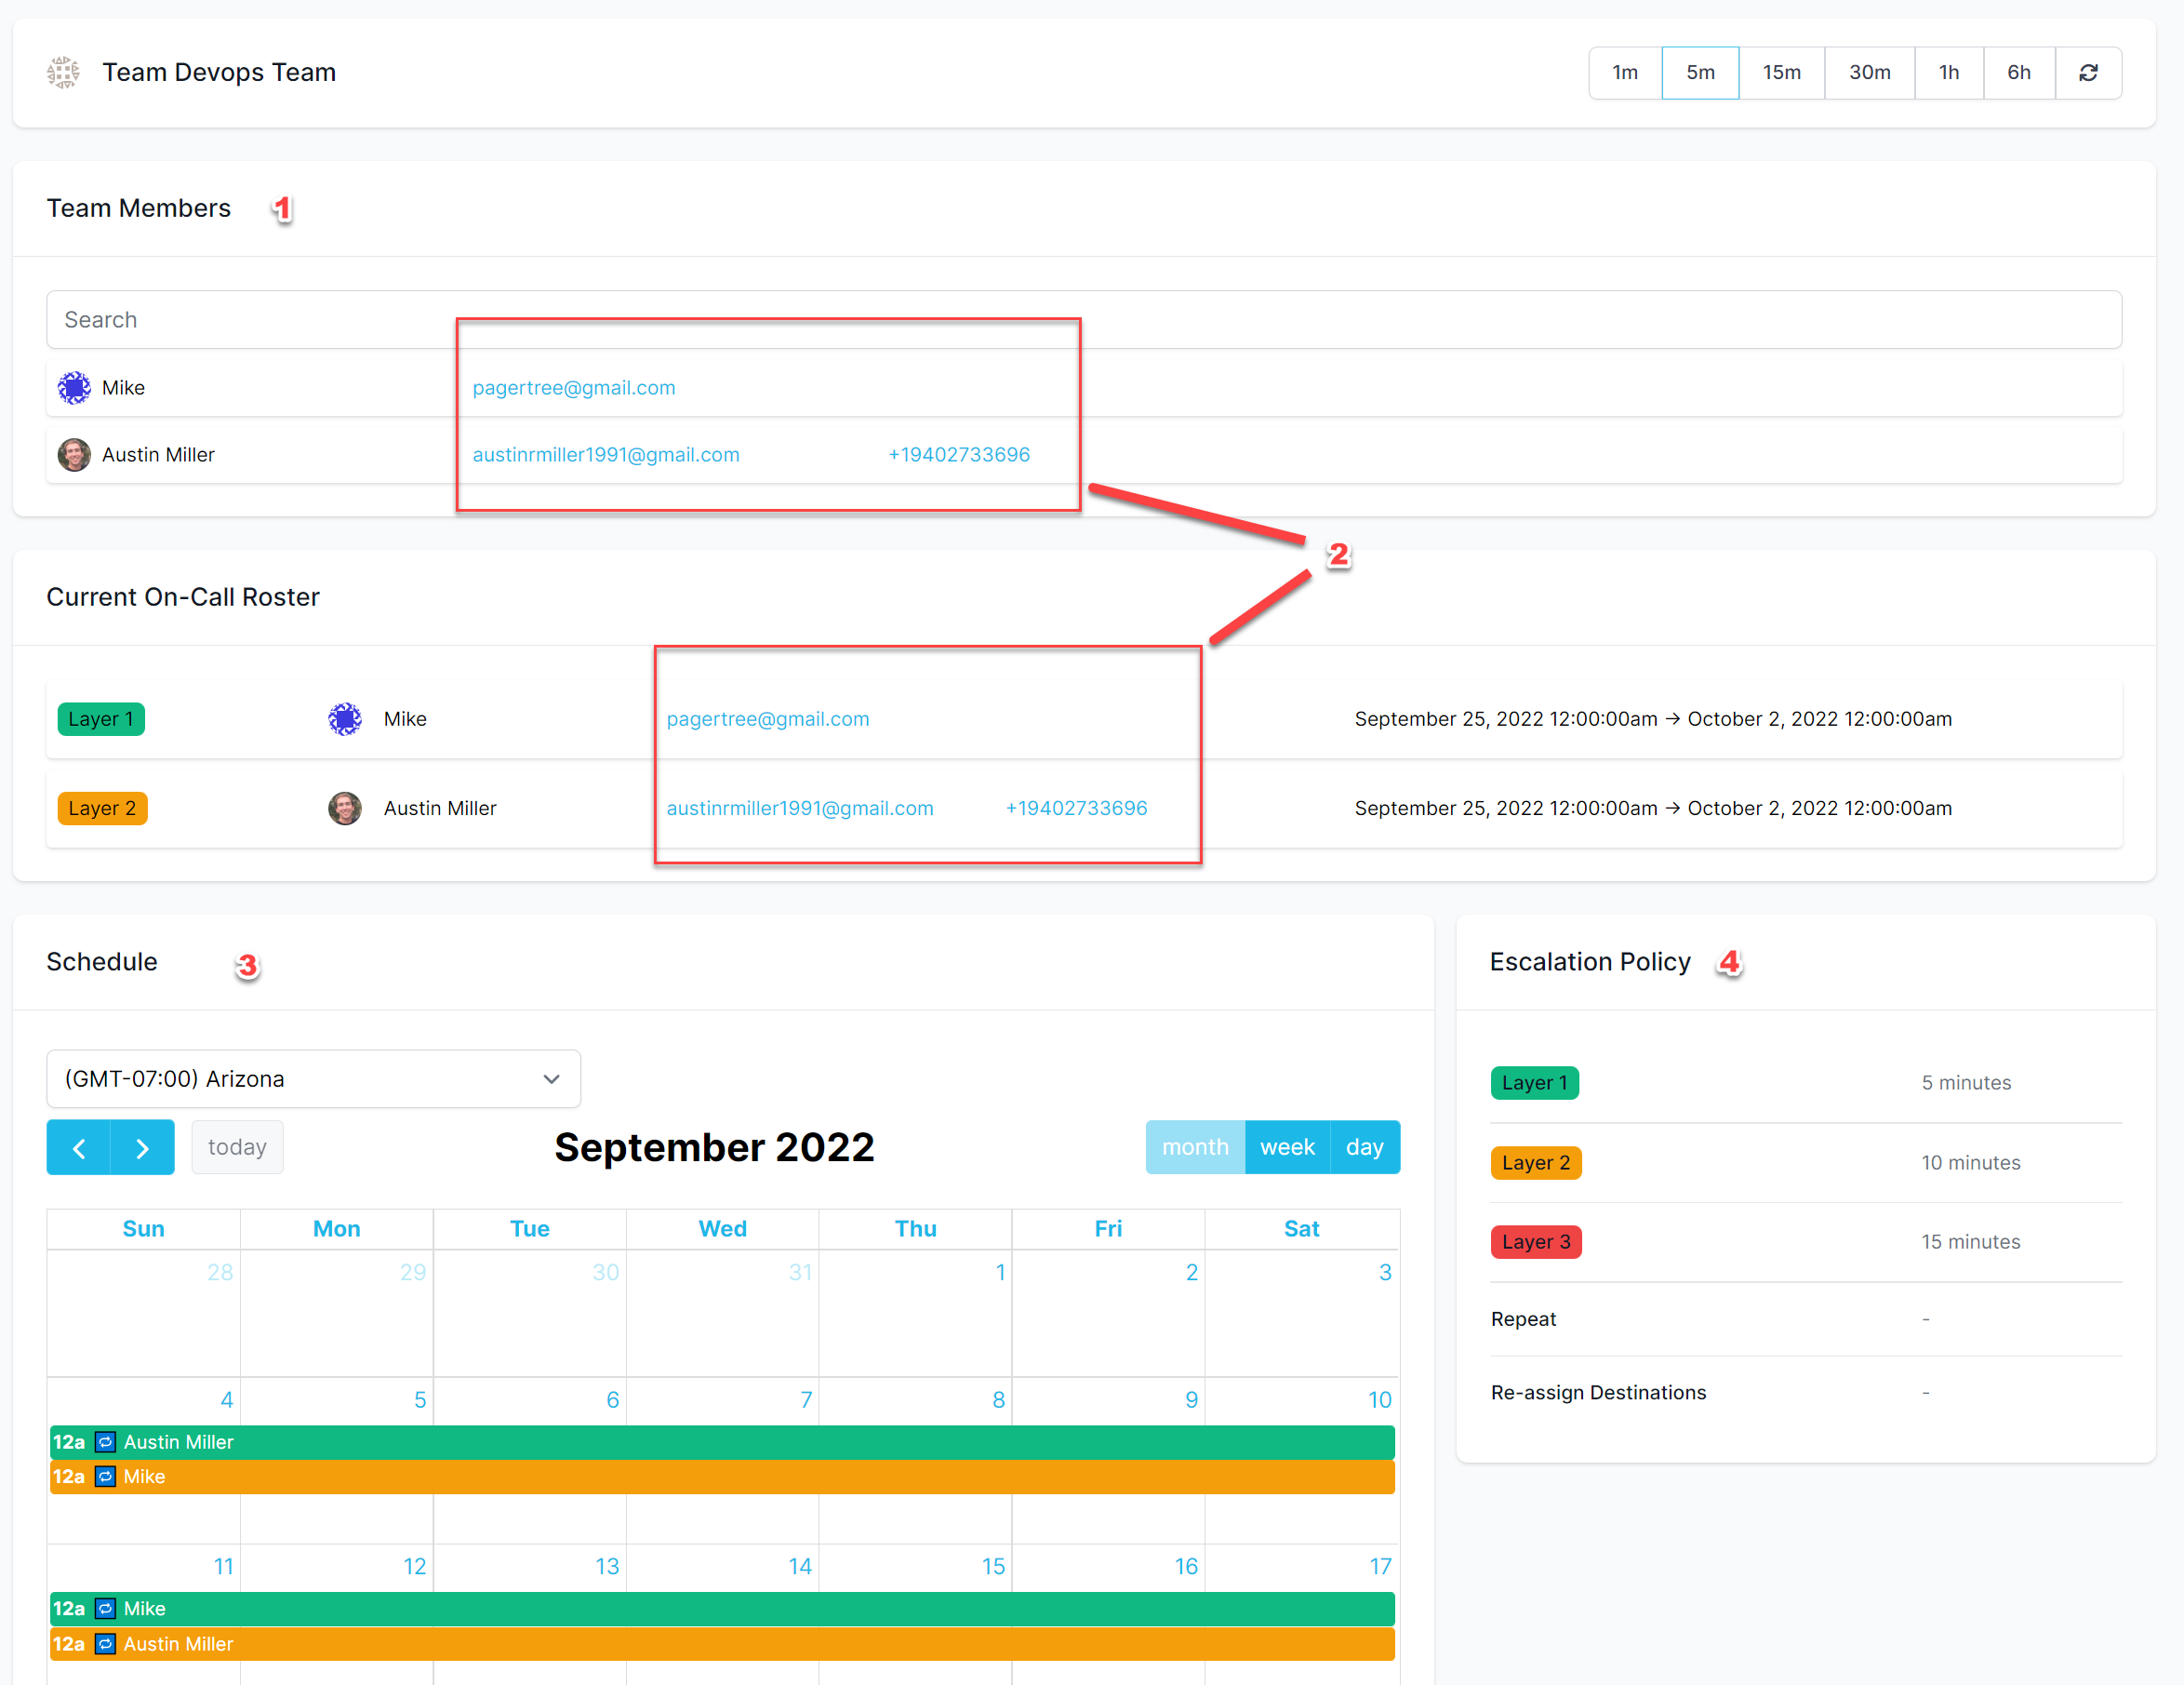Click Austin Miller's avatar in On-Call Roster
The image size is (2184, 1685).
click(x=345, y=808)
